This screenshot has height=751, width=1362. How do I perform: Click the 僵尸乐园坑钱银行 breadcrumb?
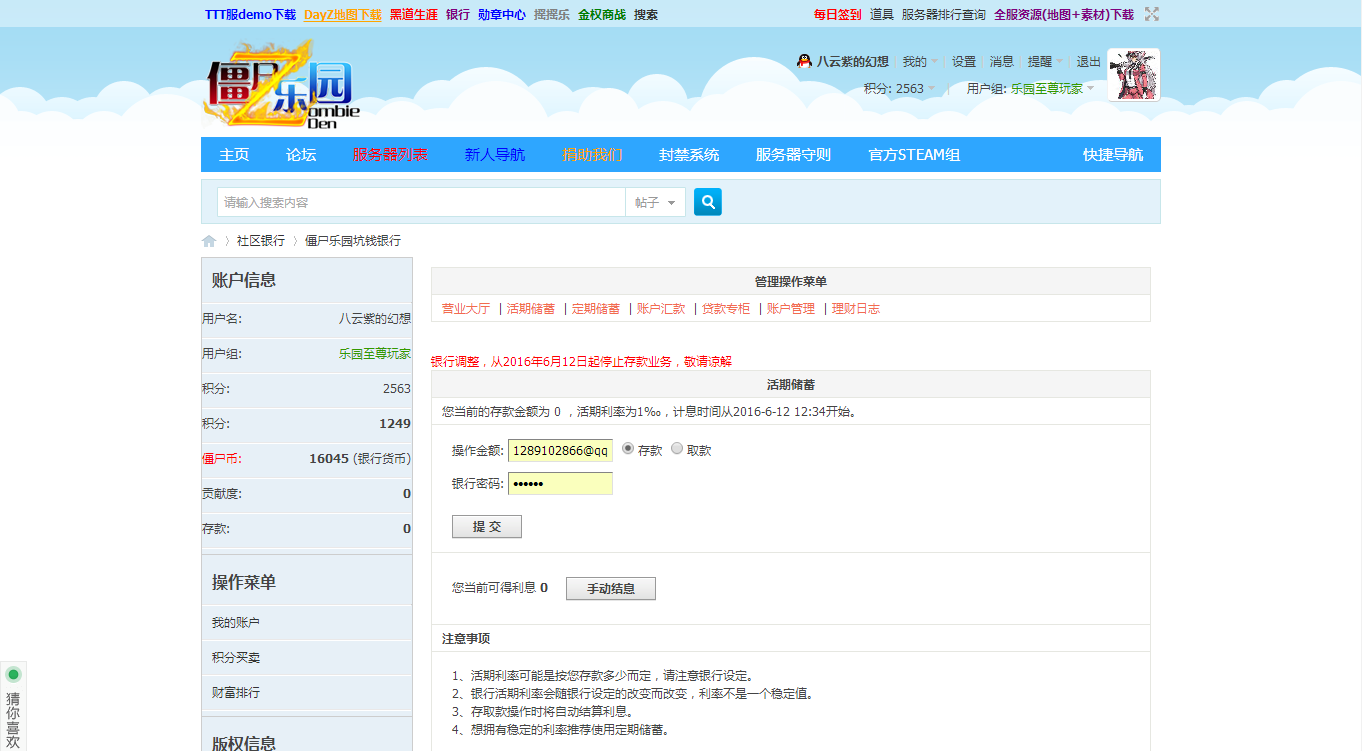353,241
